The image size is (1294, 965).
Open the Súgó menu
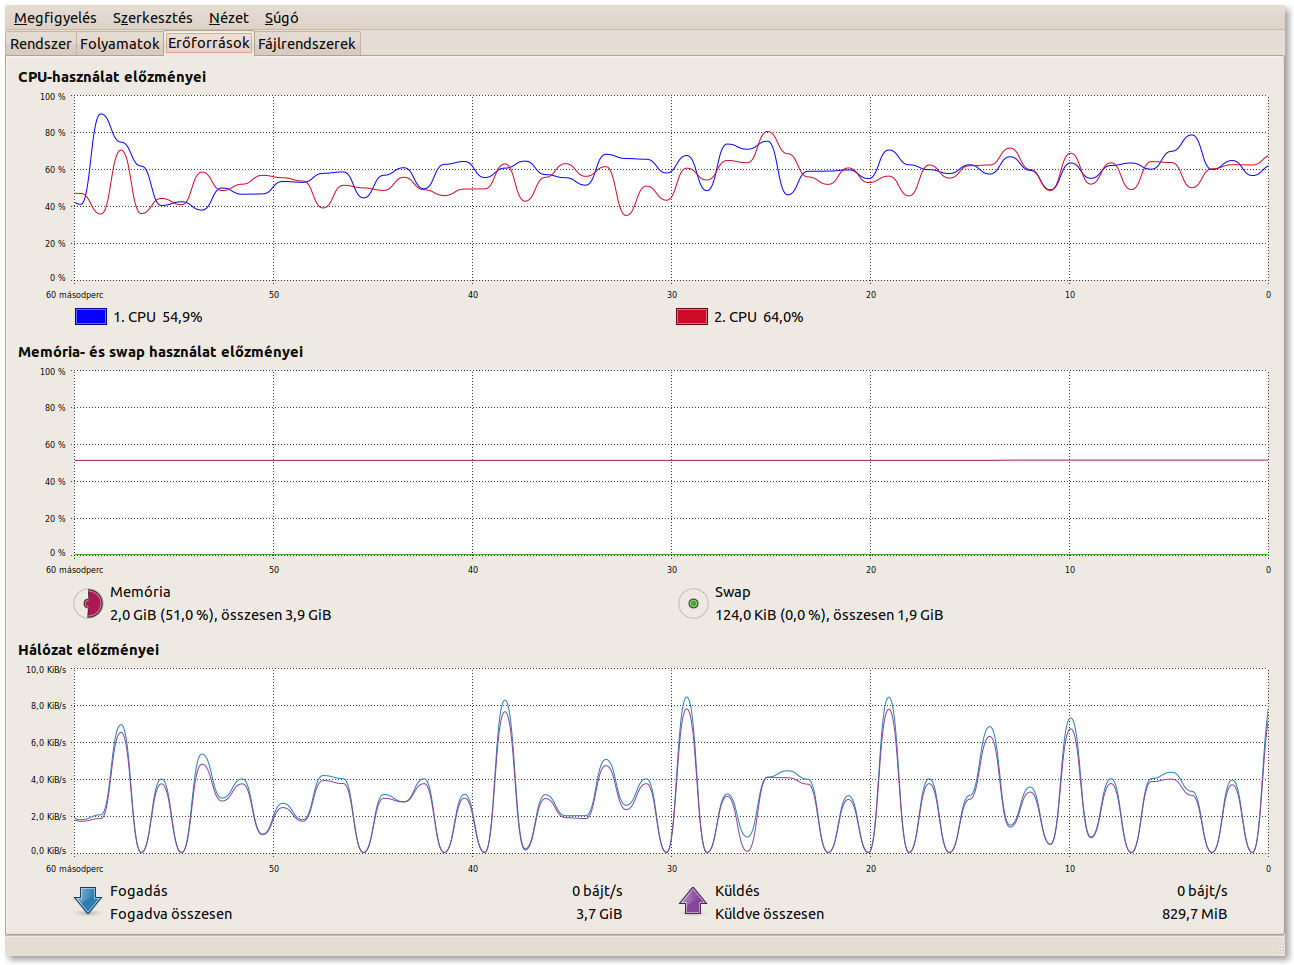tap(281, 18)
